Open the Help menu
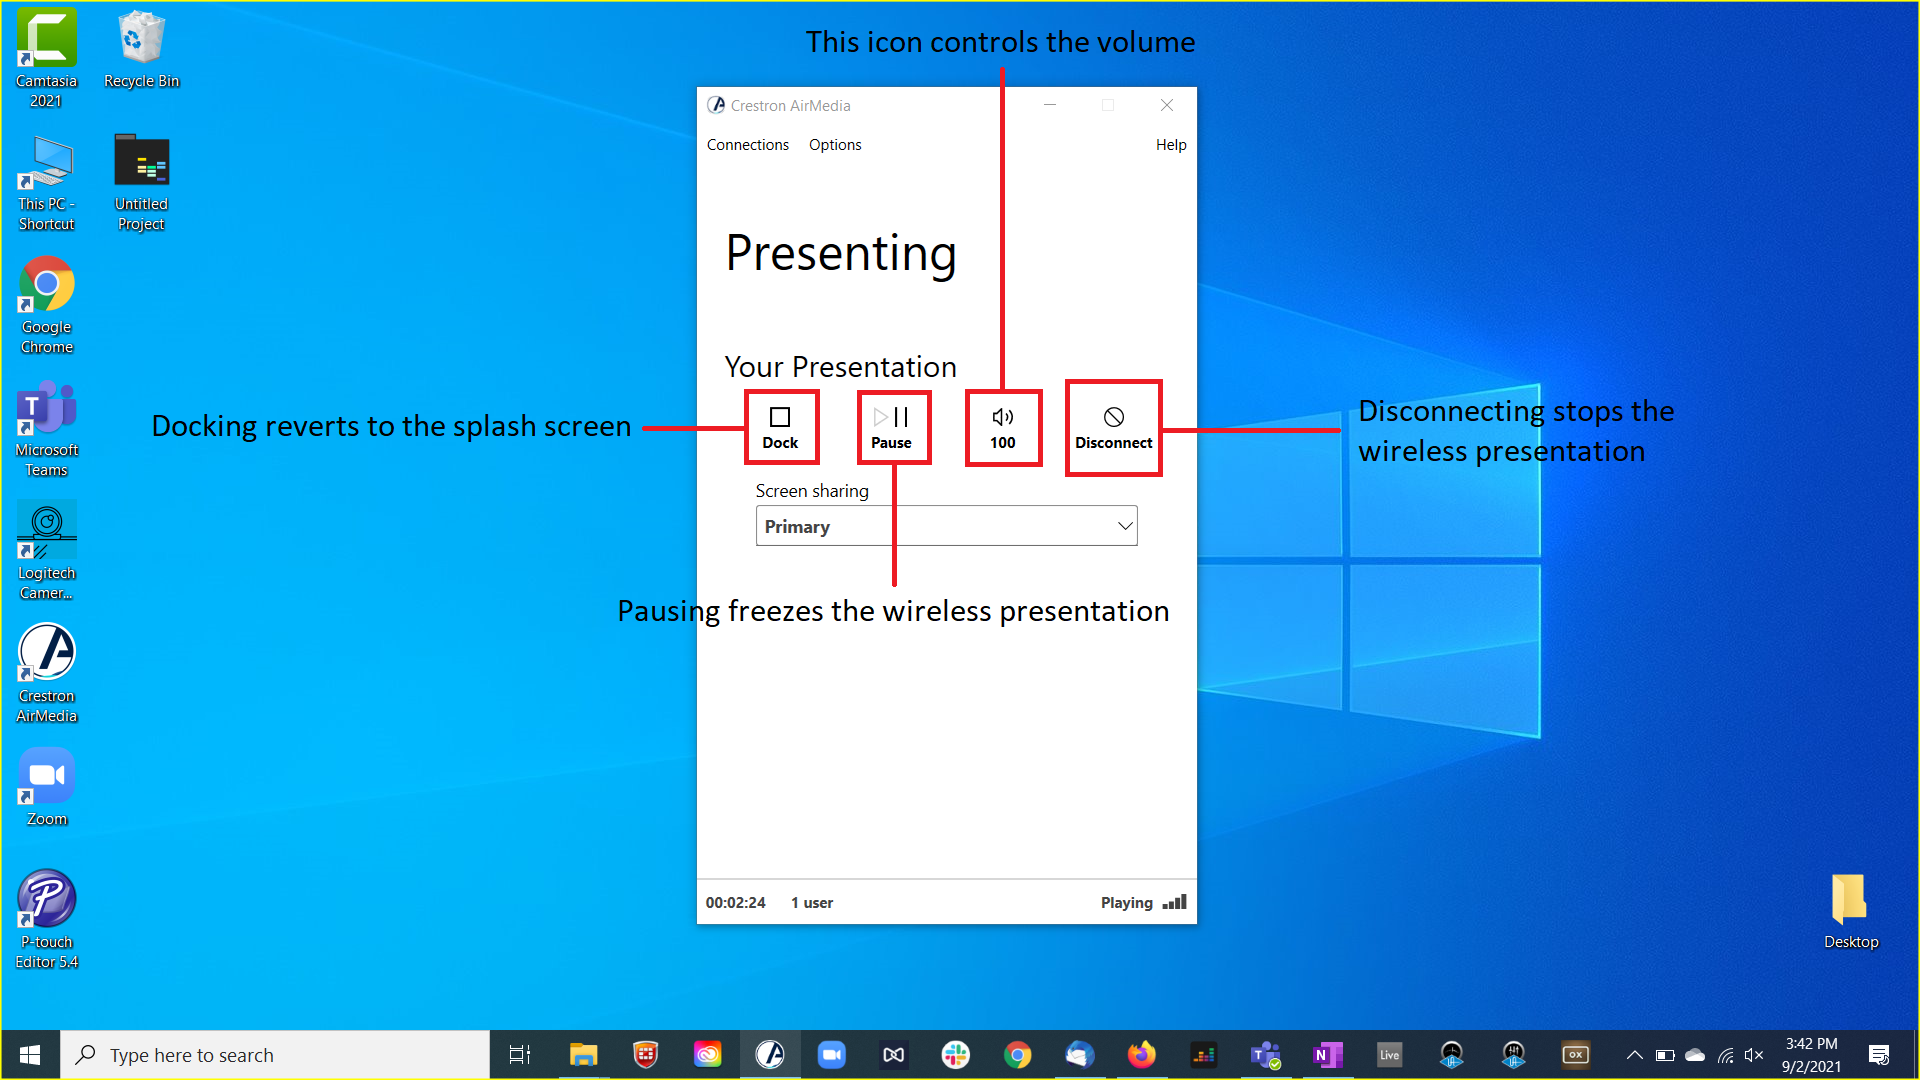 click(1171, 145)
